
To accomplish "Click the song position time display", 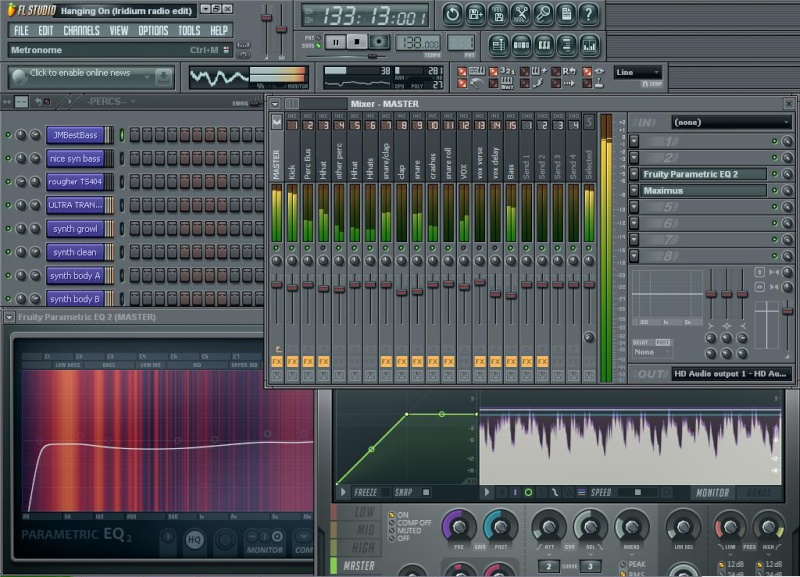I will (x=365, y=16).
